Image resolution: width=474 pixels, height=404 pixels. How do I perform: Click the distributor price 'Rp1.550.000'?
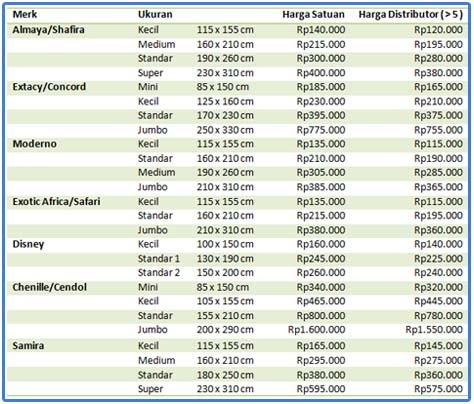pyautogui.click(x=434, y=330)
